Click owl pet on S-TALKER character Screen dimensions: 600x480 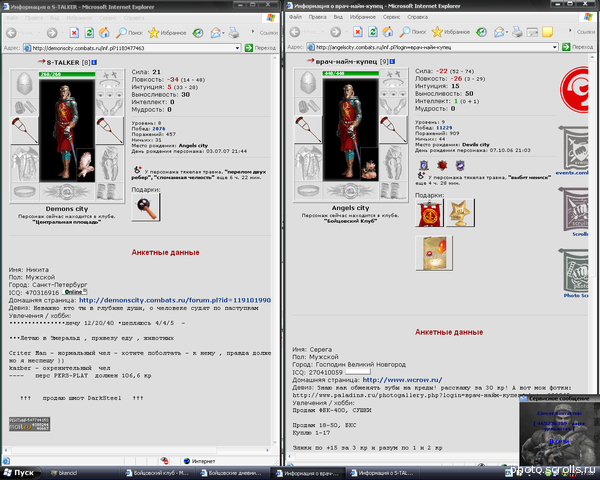pyautogui.click(x=85, y=165)
